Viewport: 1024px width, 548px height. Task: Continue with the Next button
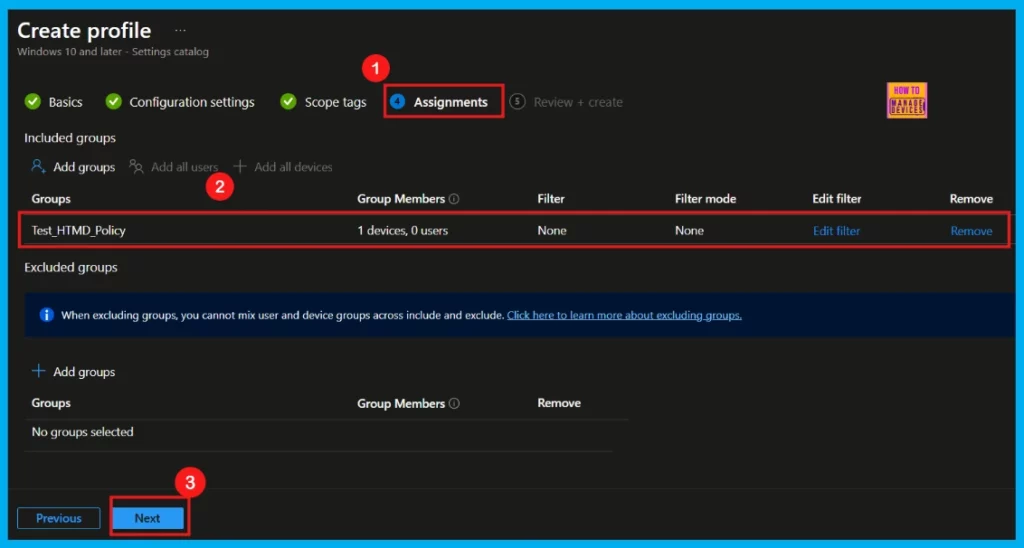(x=148, y=518)
